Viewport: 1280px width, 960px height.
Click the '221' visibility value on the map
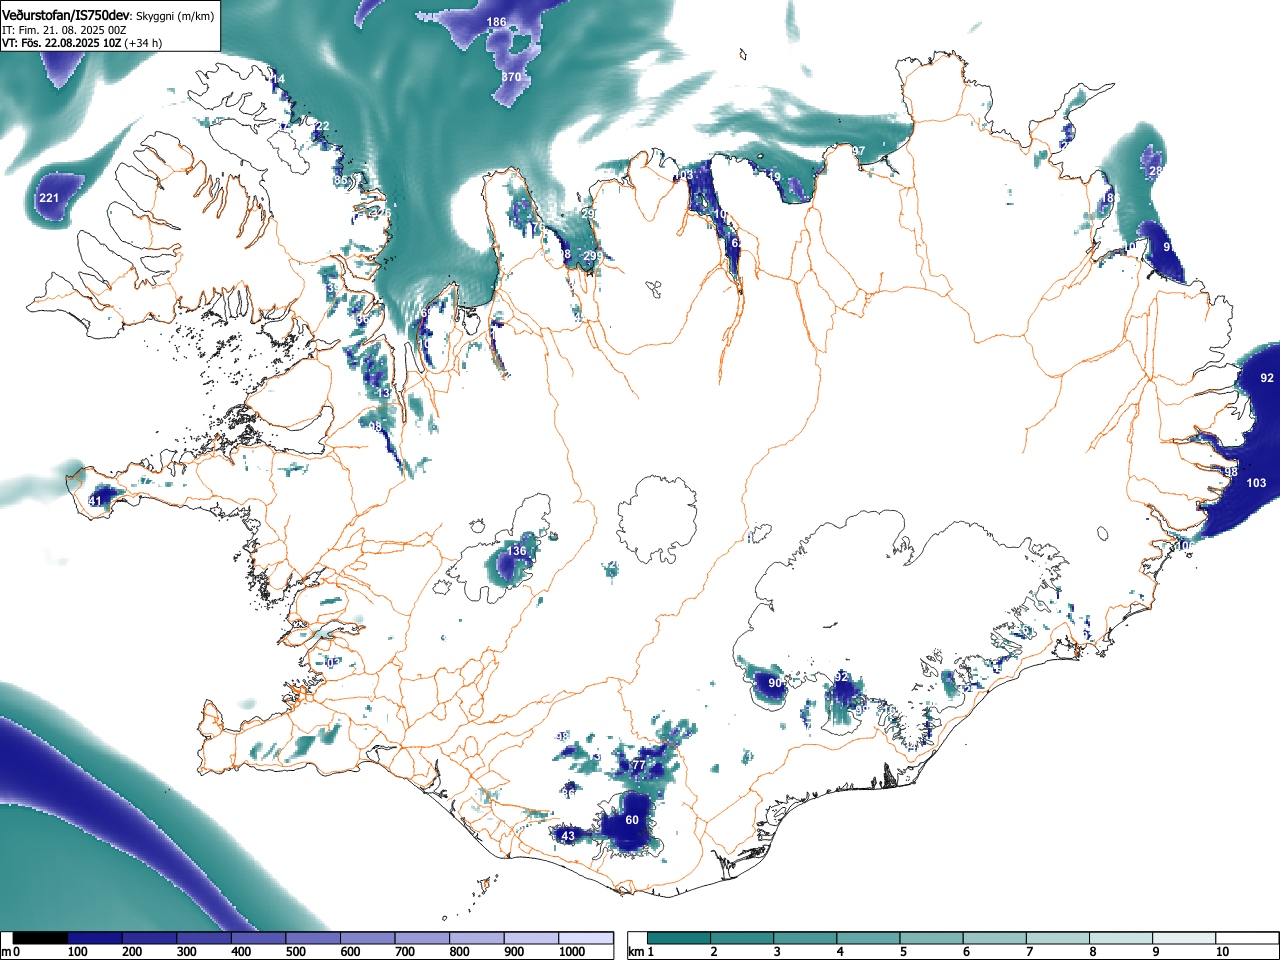click(49, 198)
